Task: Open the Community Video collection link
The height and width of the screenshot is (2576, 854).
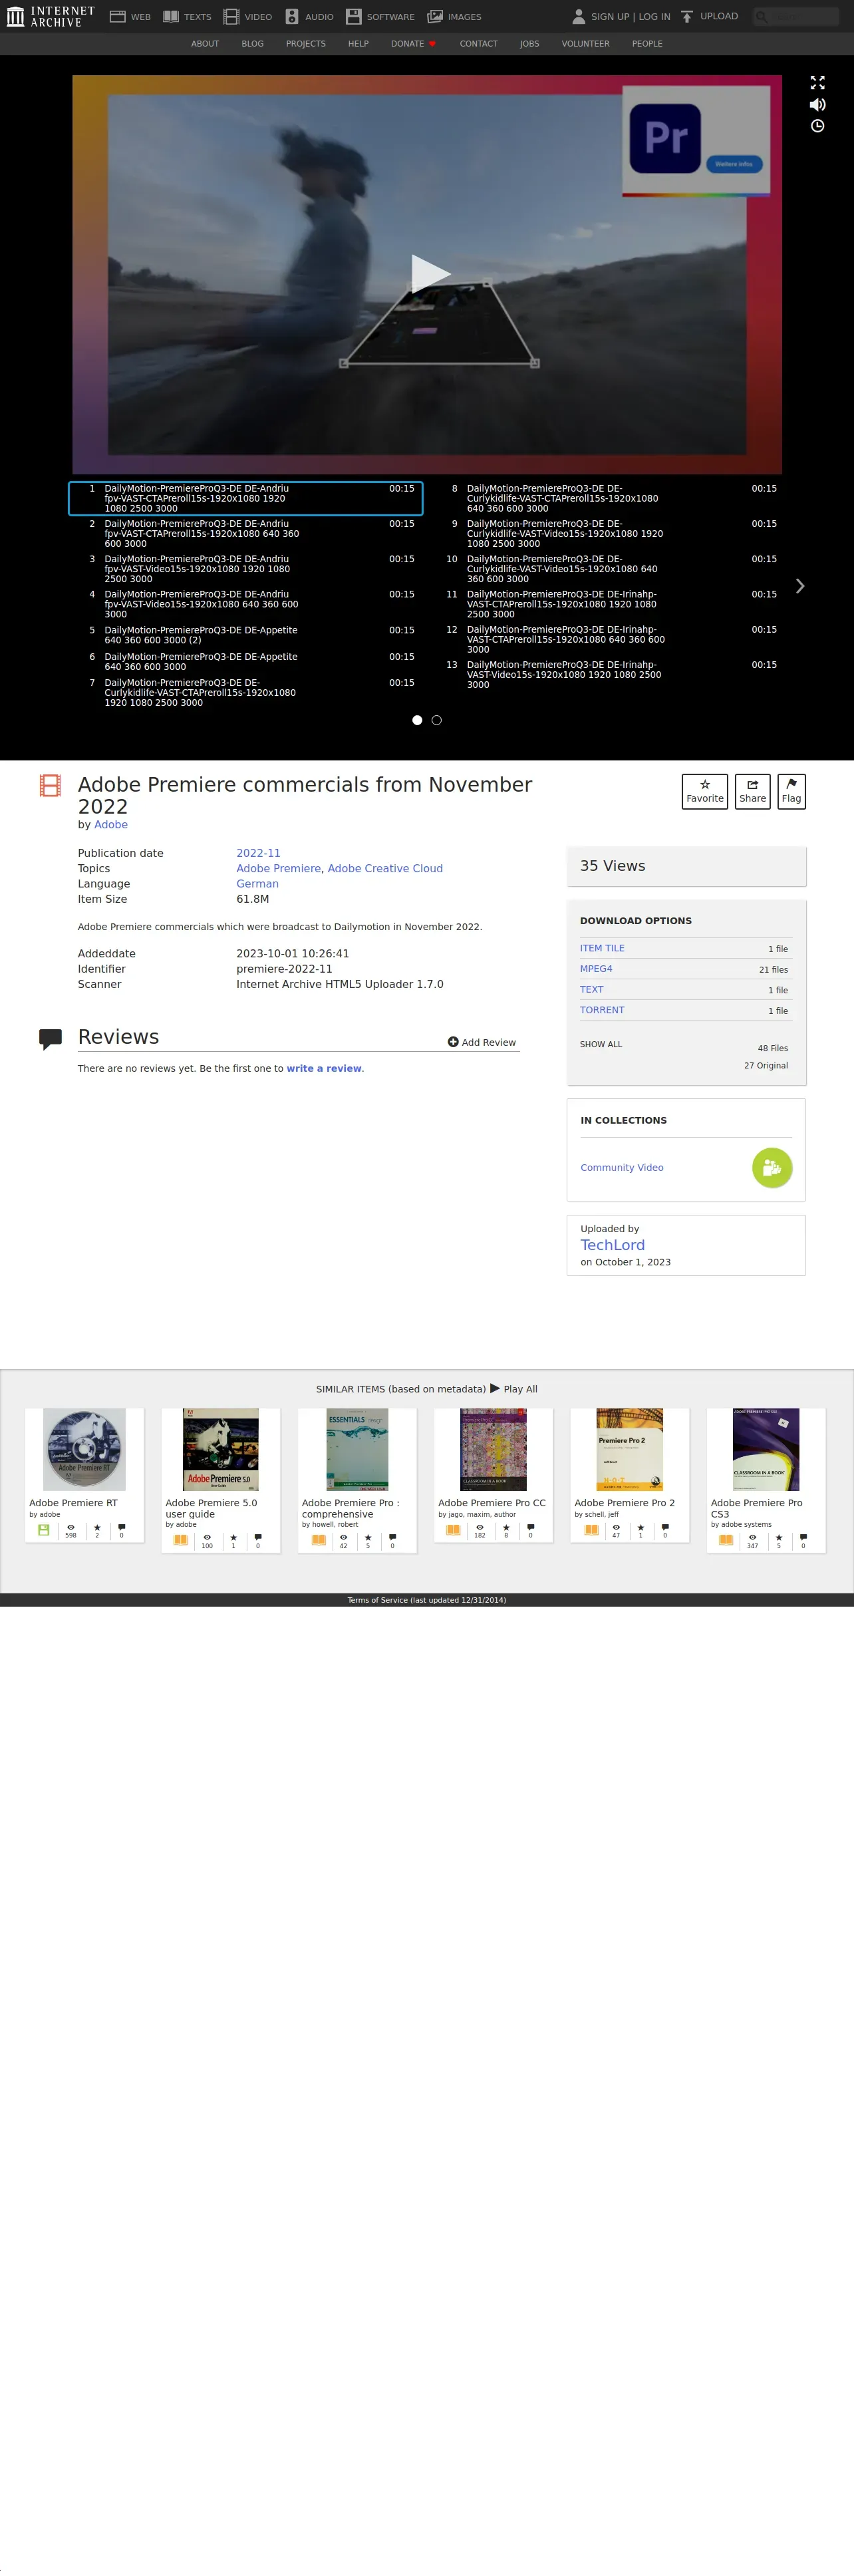Action: click(x=622, y=1168)
